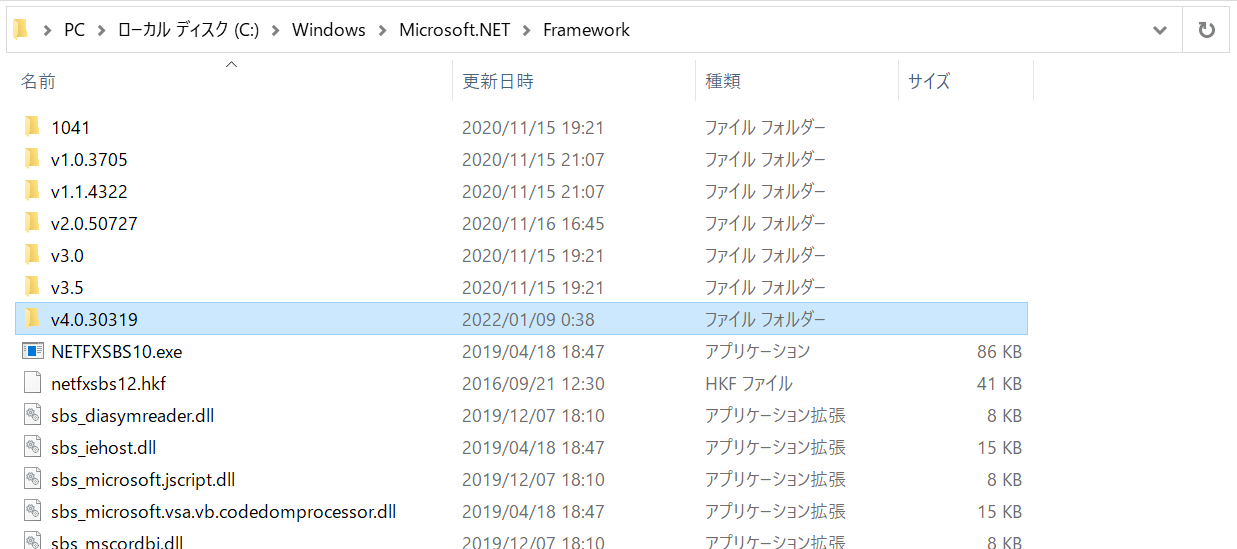This screenshot has width=1237, height=549.
Task: Click the v2.0.50727 folder icon
Action: (x=33, y=224)
